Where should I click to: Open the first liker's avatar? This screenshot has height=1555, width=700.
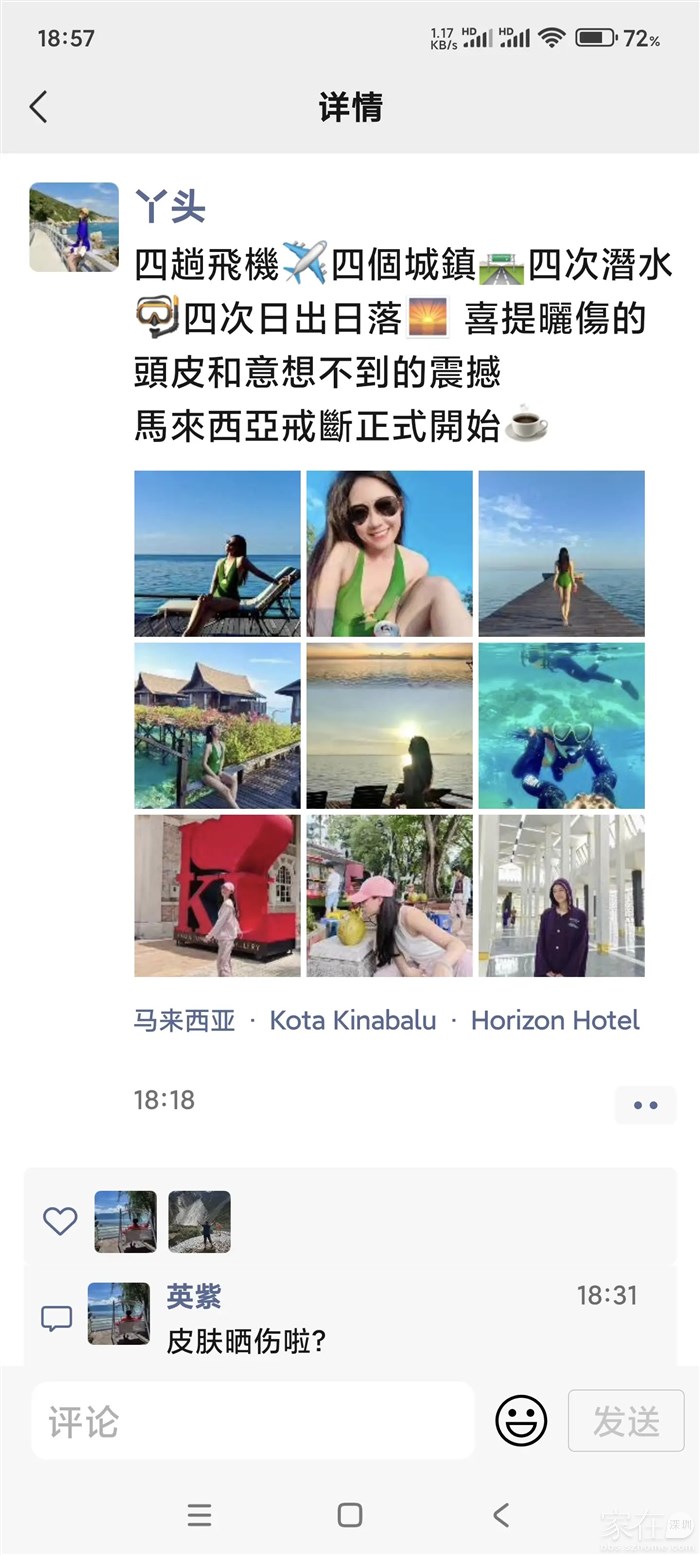pyautogui.click(x=126, y=1221)
